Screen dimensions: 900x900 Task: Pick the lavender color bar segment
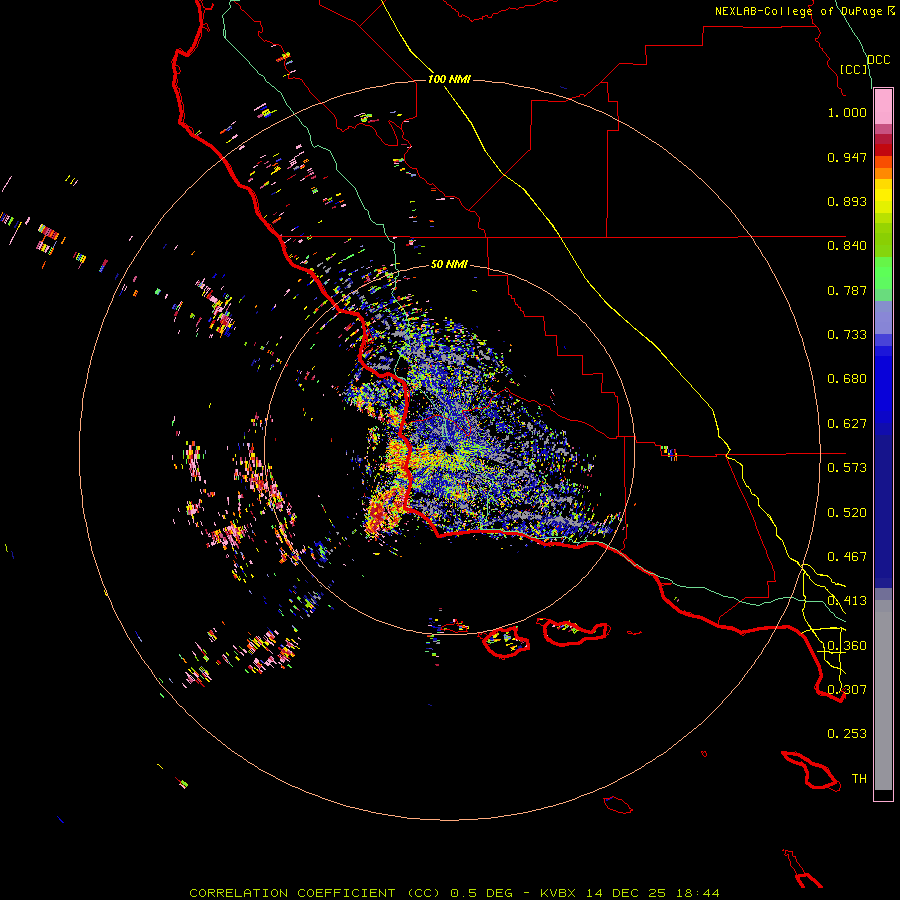pos(883,317)
